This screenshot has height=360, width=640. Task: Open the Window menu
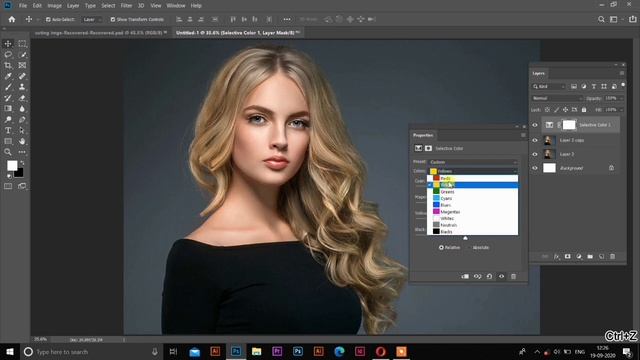point(176,6)
